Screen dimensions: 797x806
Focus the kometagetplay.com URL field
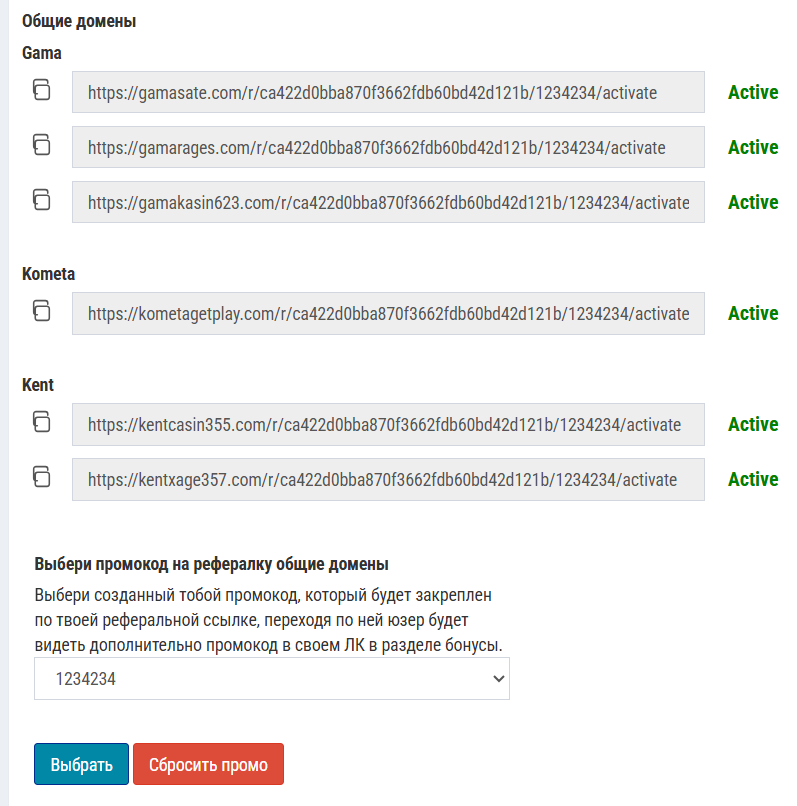[x=388, y=313]
